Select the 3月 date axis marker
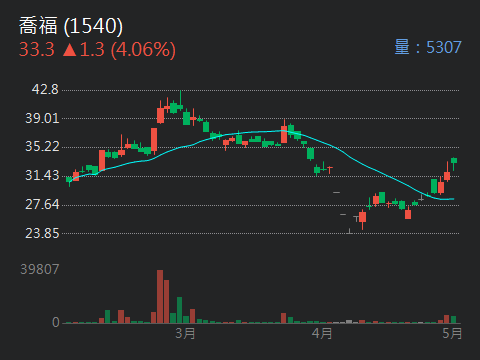Screen dimensions: 480x360 coord(185,333)
